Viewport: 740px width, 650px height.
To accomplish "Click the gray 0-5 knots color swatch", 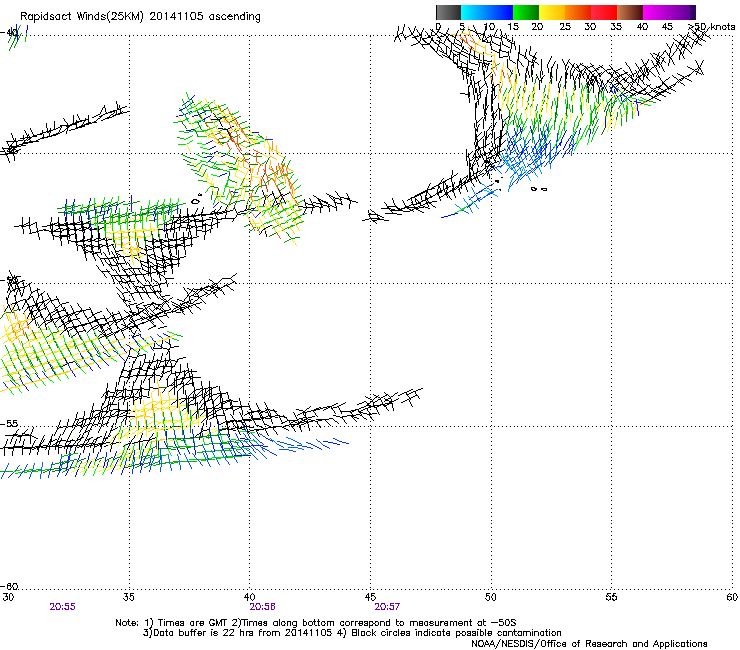I will 448,12.
